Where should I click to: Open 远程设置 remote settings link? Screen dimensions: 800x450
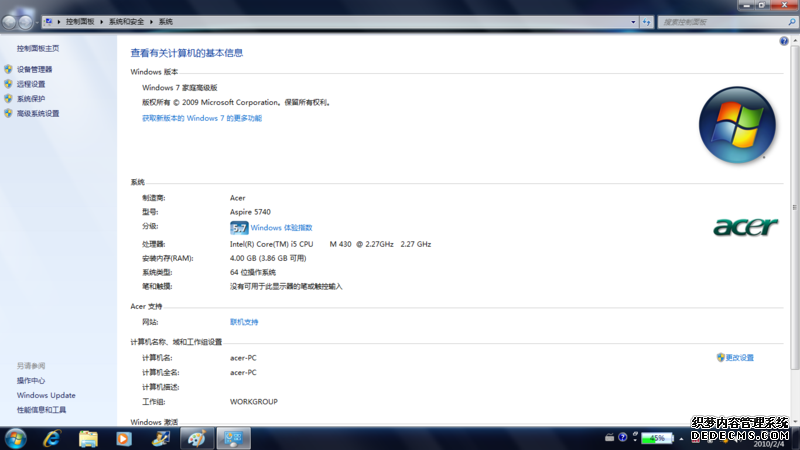(x=31, y=84)
